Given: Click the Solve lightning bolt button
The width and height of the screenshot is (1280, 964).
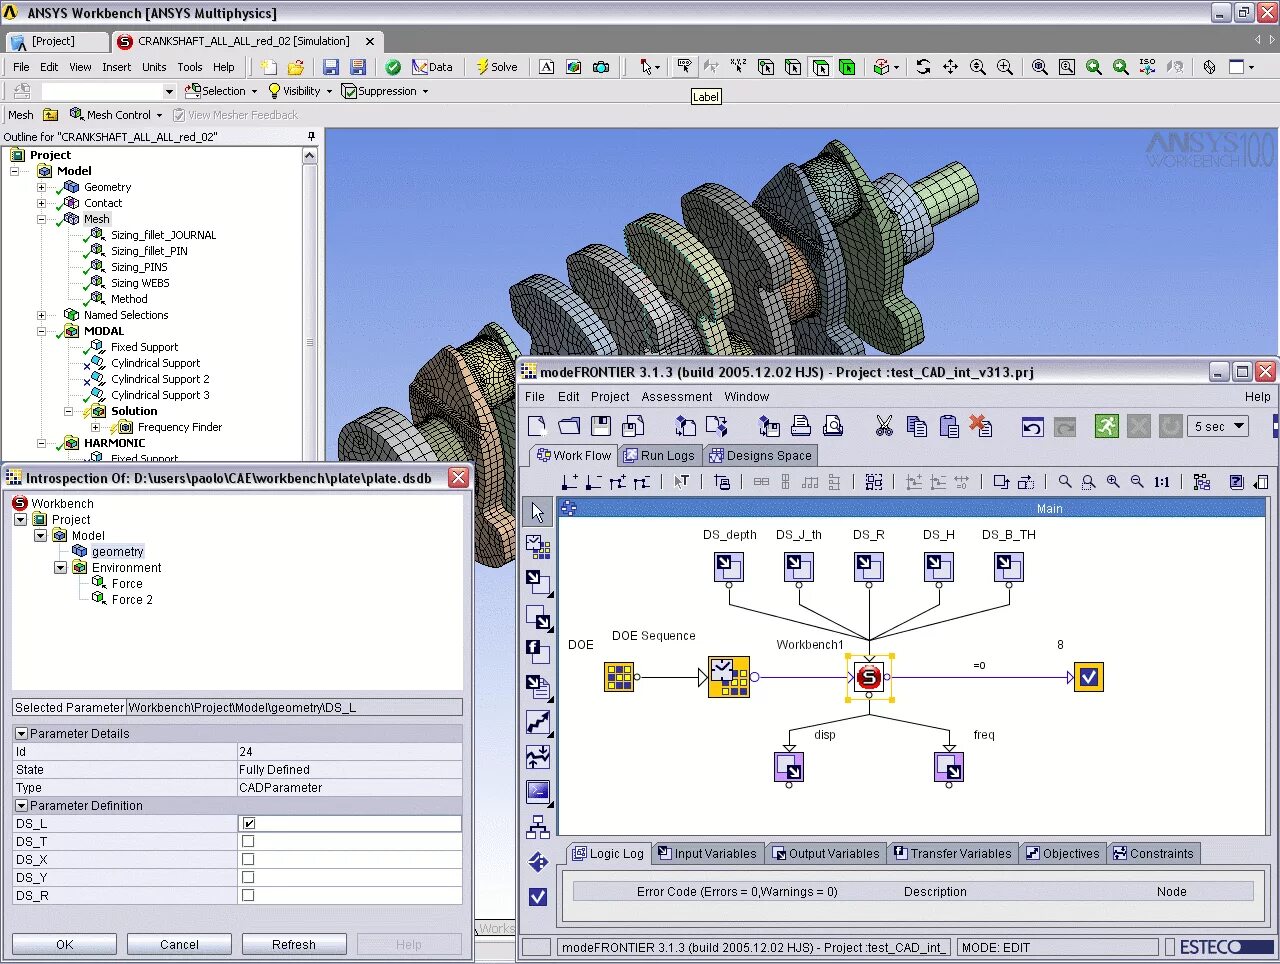Looking at the screenshot, I should [x=496, y=67].
